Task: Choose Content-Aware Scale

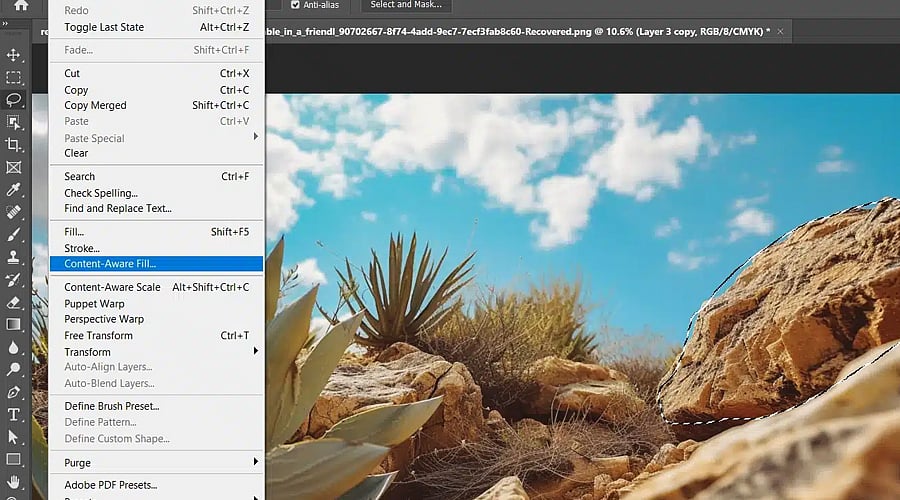Action: click(x=156, y=287)
